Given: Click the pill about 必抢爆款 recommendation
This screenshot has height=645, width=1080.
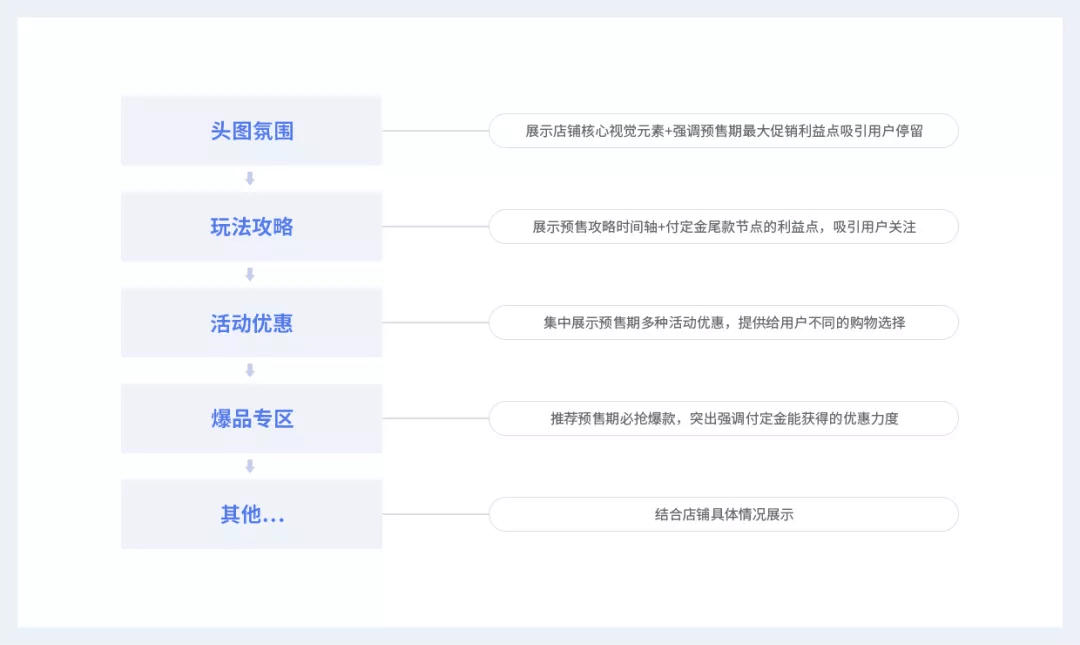Looking at the screenshot, I should click(723, 418).
